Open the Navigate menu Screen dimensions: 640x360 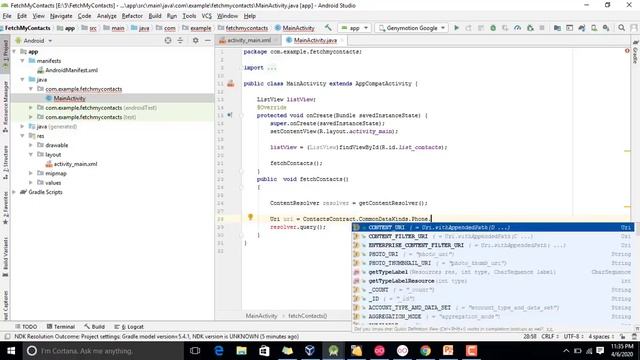click(x=61, y=16)
